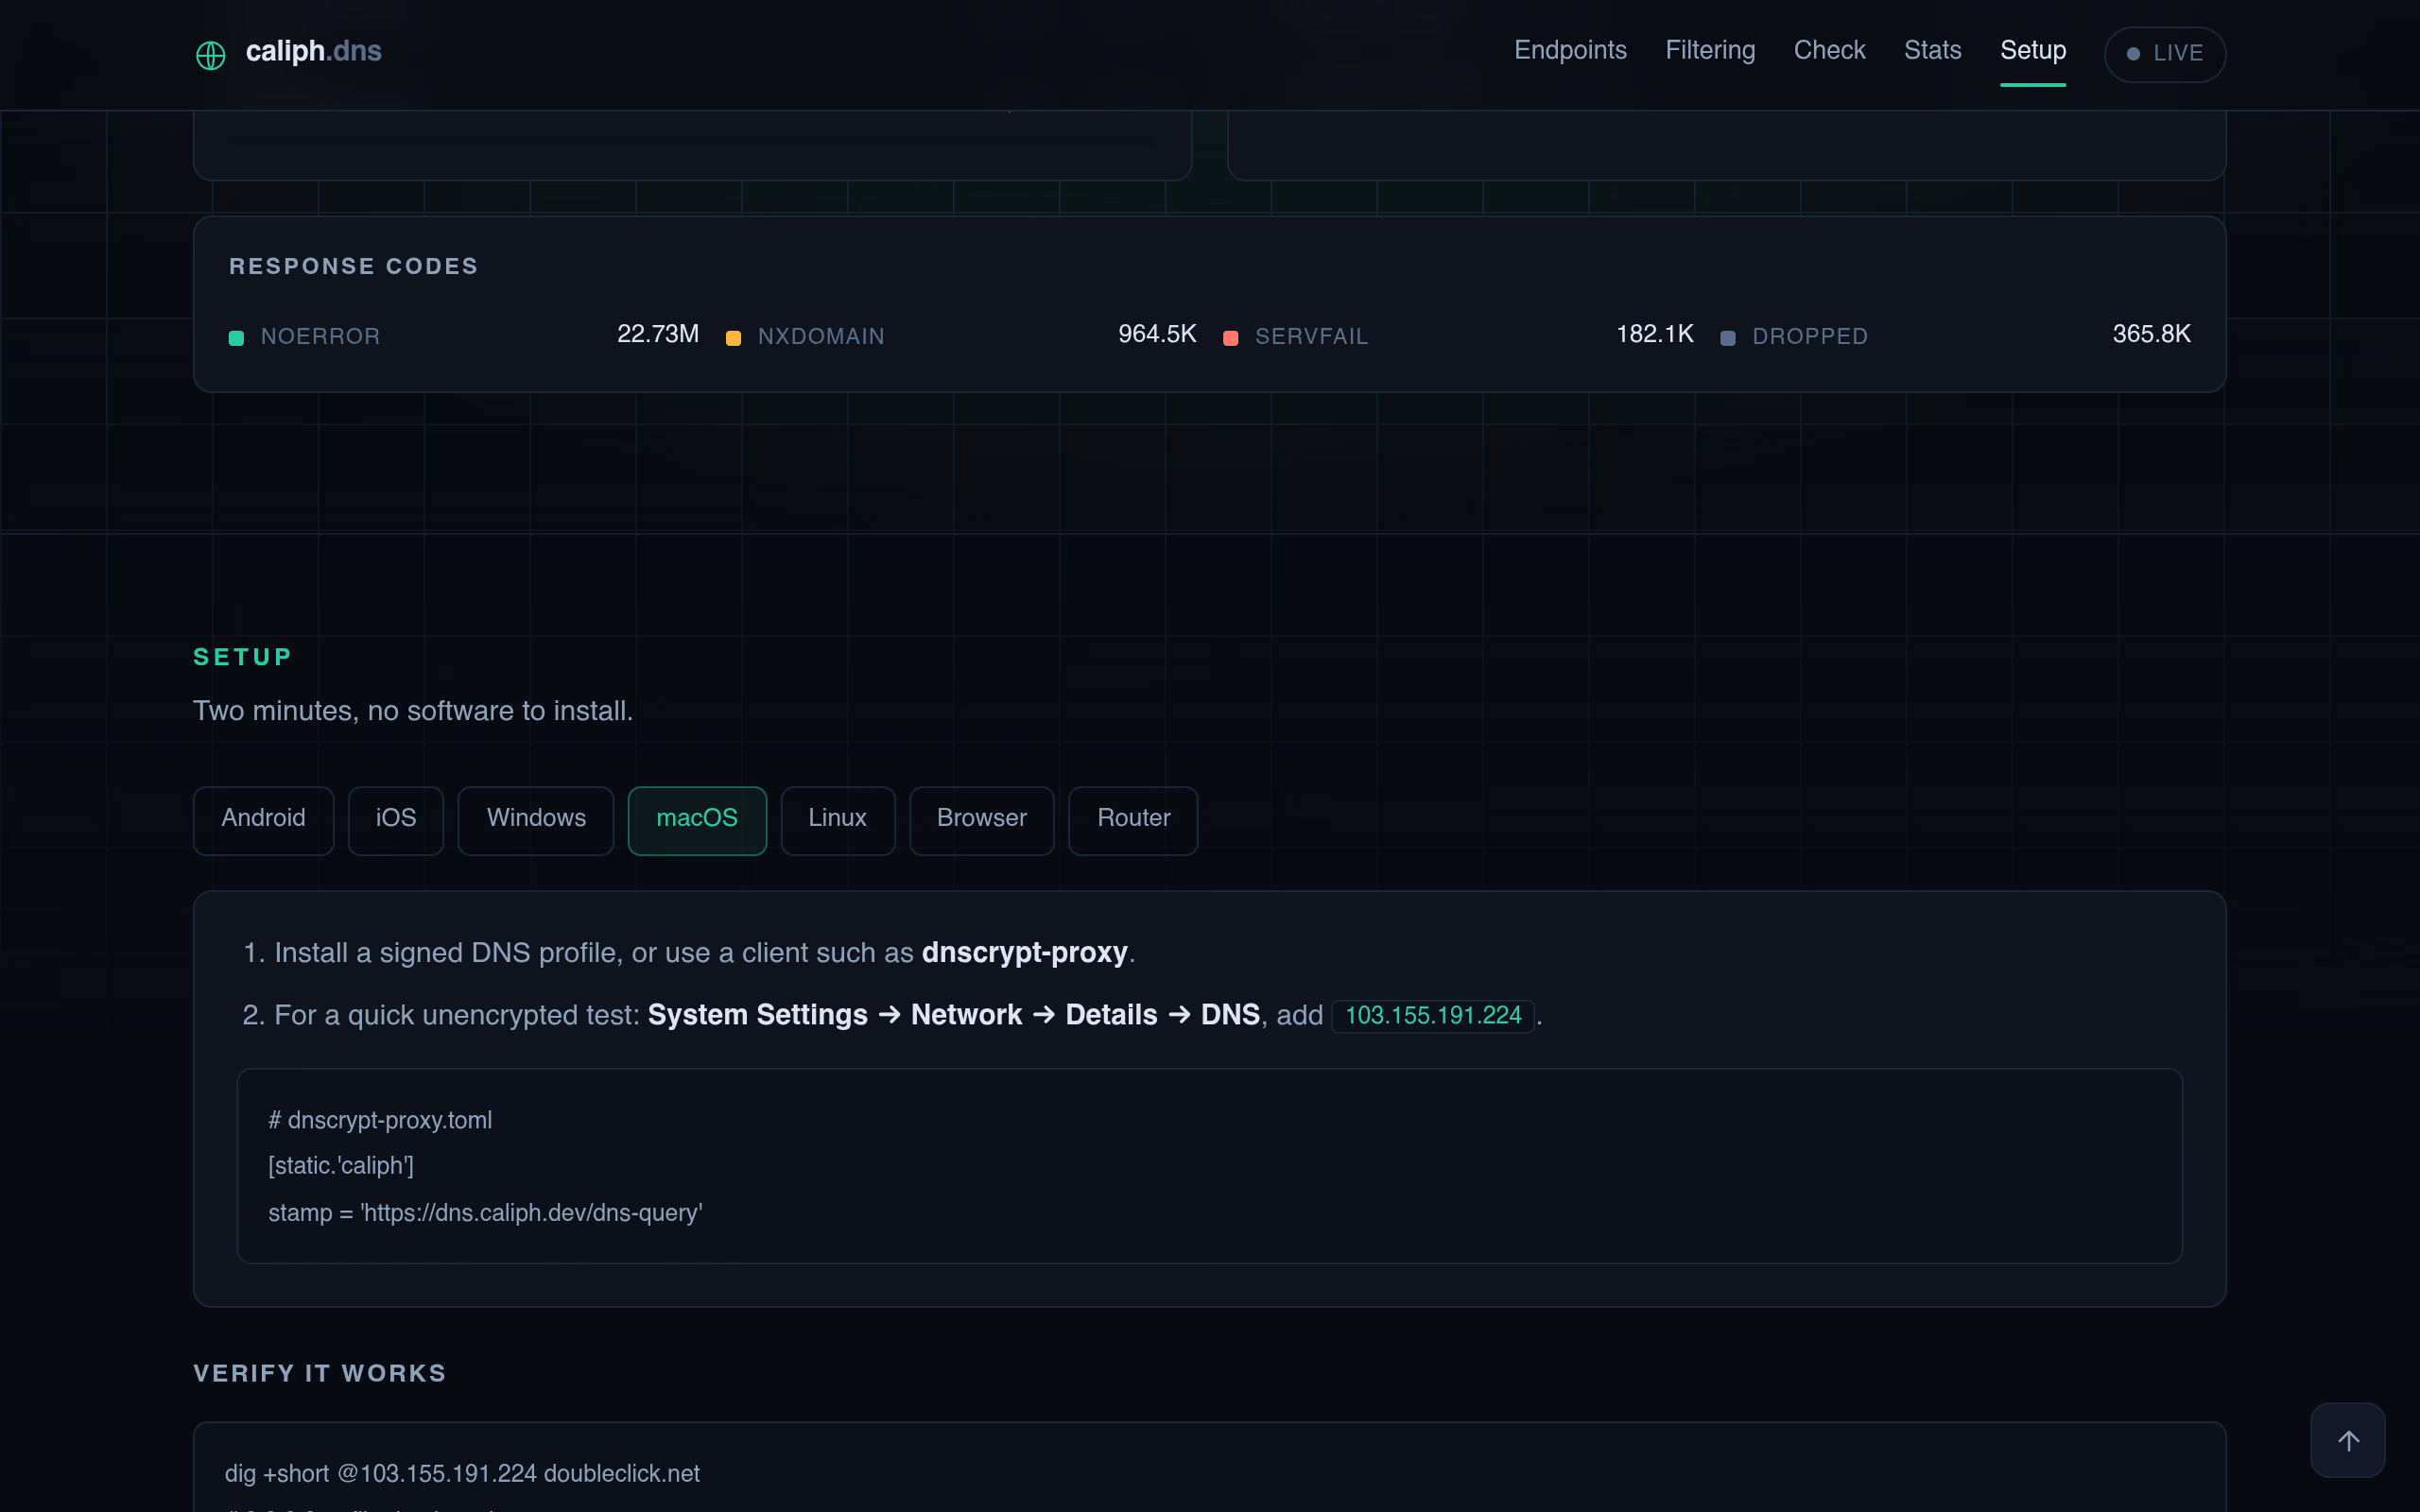Switch to the Android setup tab
The image size is (2420, 1512).
(x=263, y=820)
